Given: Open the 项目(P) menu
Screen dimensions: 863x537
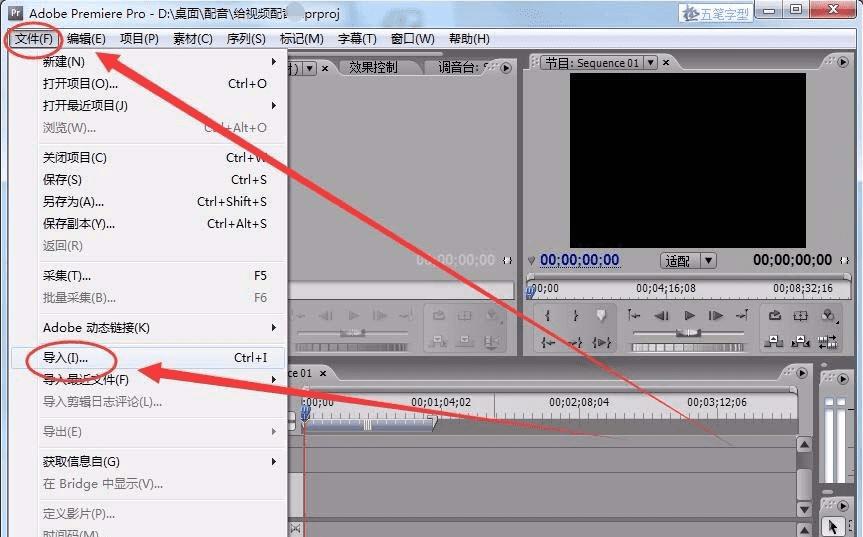Looking at the screenshot, I should [139, 39].
